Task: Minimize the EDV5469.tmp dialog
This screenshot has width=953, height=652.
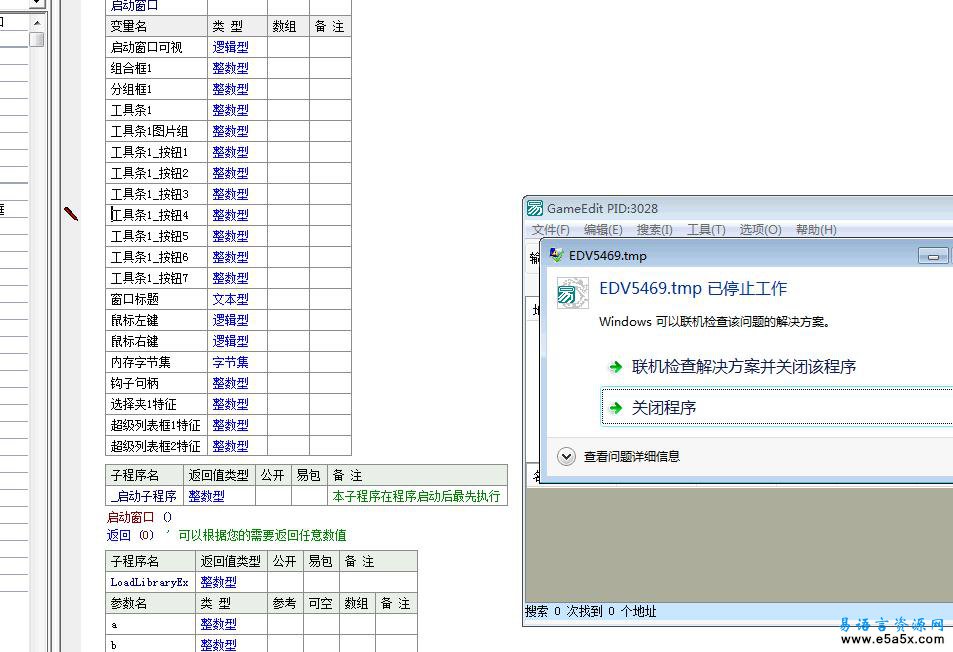Action: click(x=933, y=256)
